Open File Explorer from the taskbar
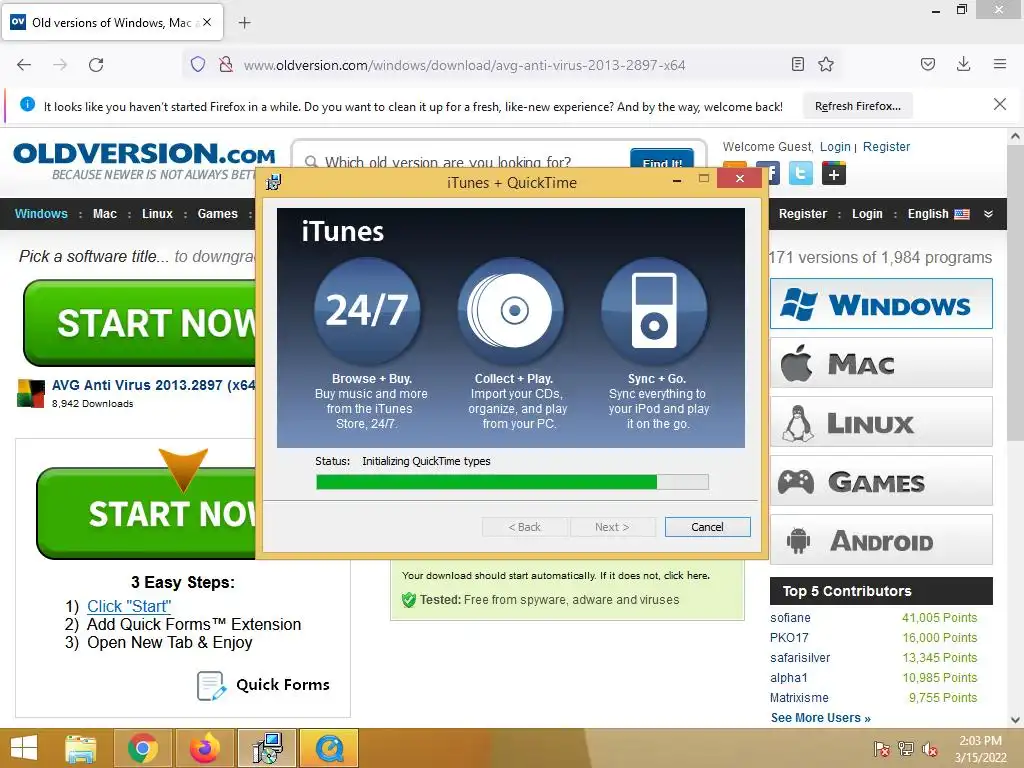This screenshot has width=1024, height=768. (81, 748)
